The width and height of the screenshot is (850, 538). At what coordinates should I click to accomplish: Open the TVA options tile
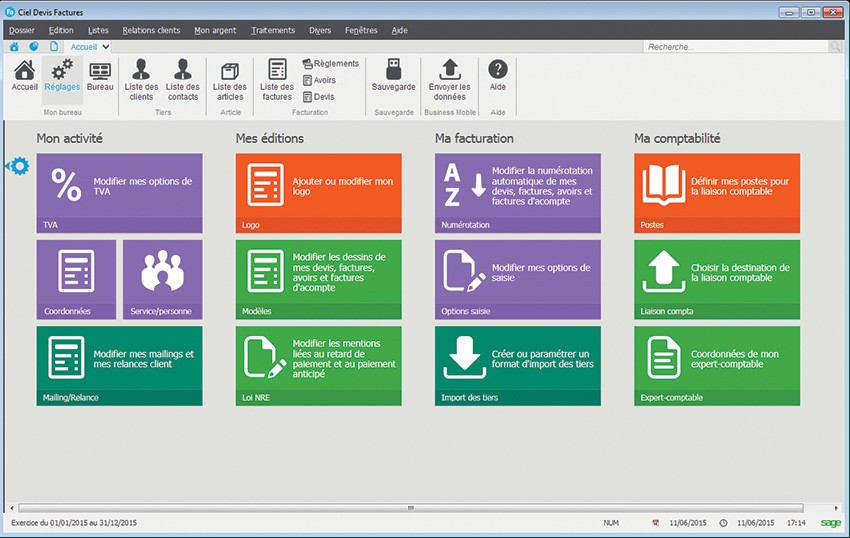click(119, 193)
